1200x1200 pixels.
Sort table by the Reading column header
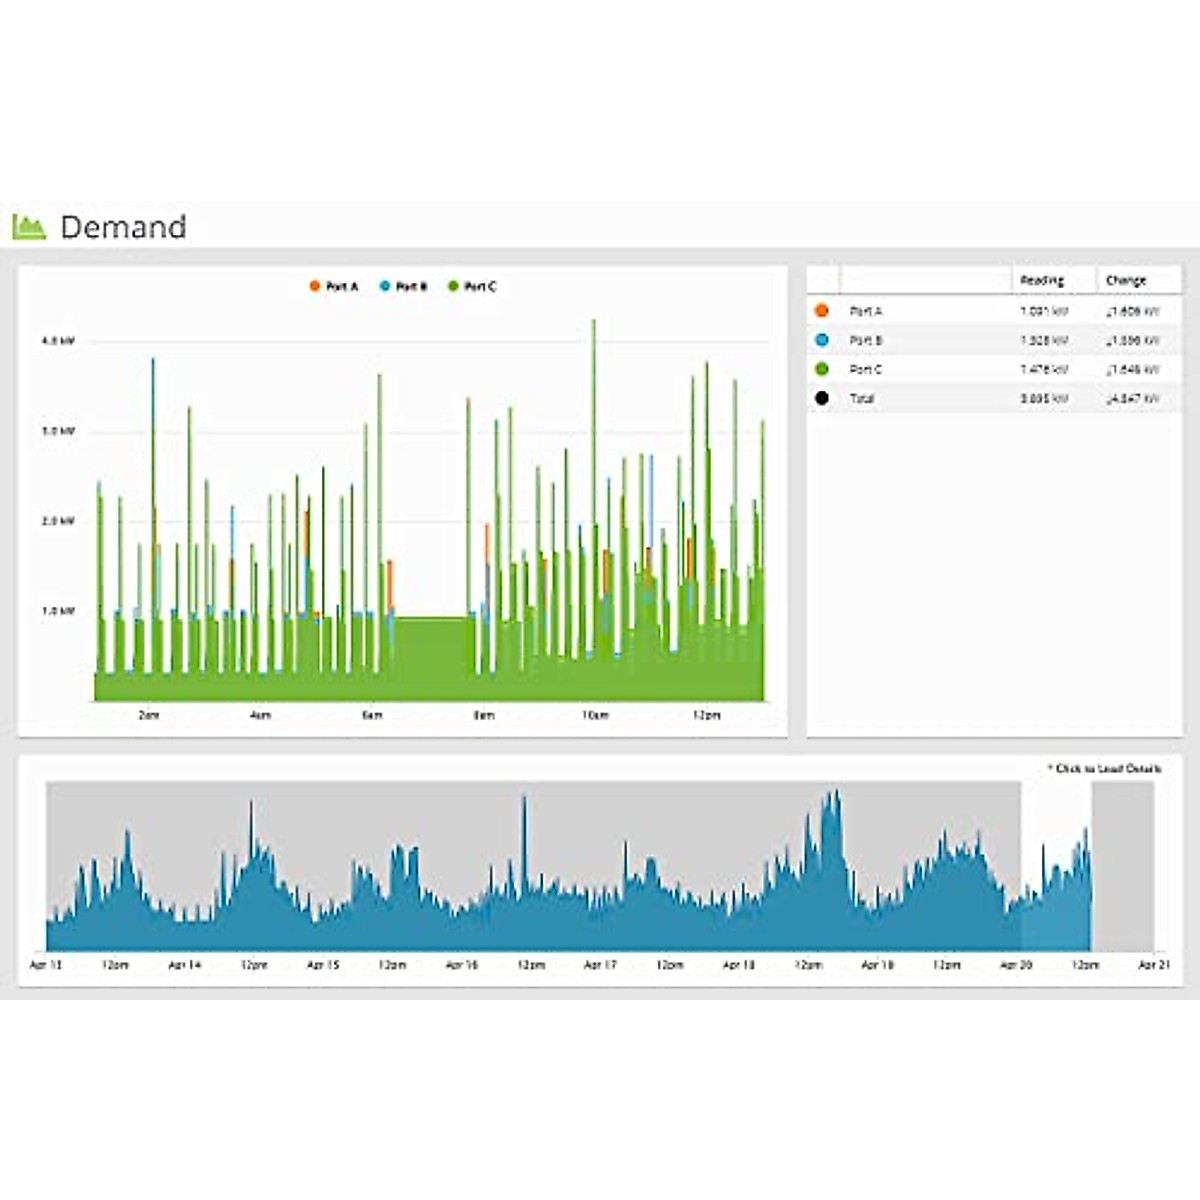click(x=1042, y=281)
